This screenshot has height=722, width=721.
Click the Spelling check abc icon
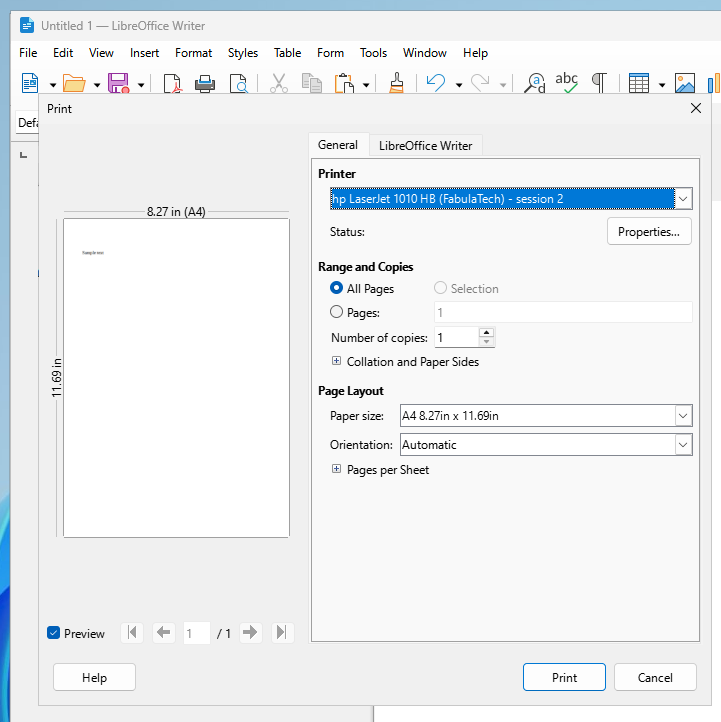(567, 84)
